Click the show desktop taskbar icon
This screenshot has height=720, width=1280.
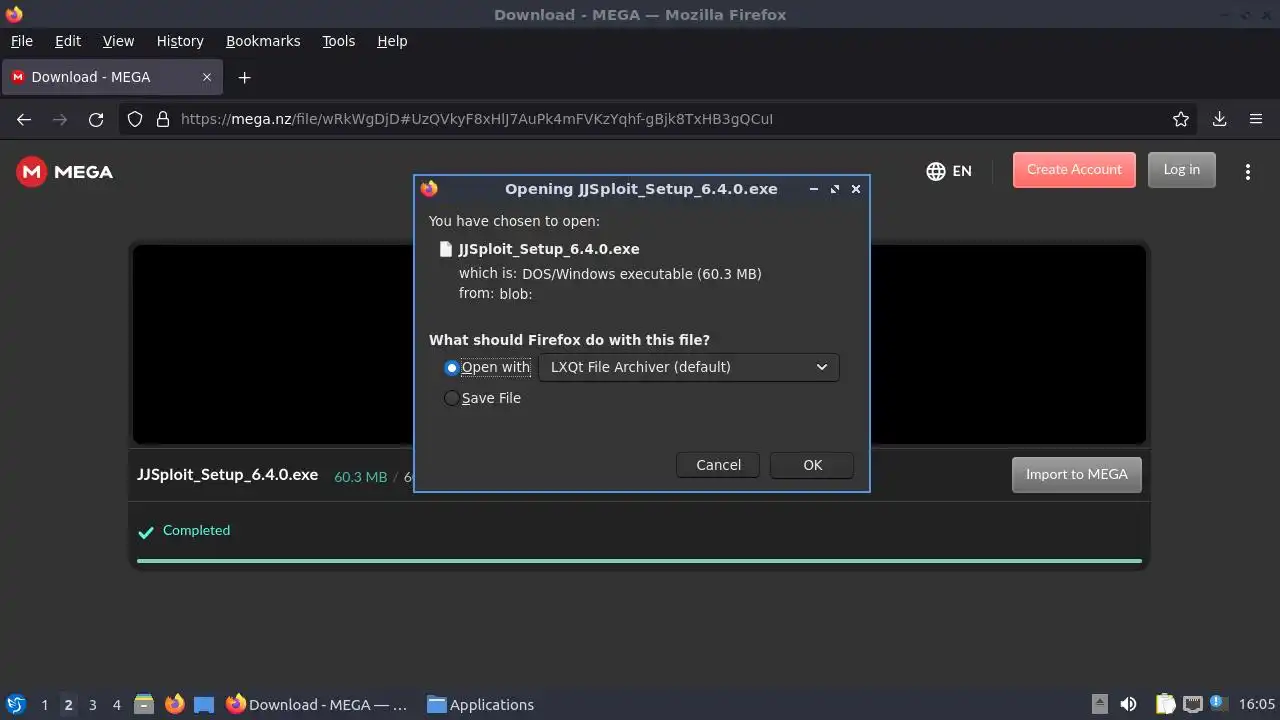(204, 704)
